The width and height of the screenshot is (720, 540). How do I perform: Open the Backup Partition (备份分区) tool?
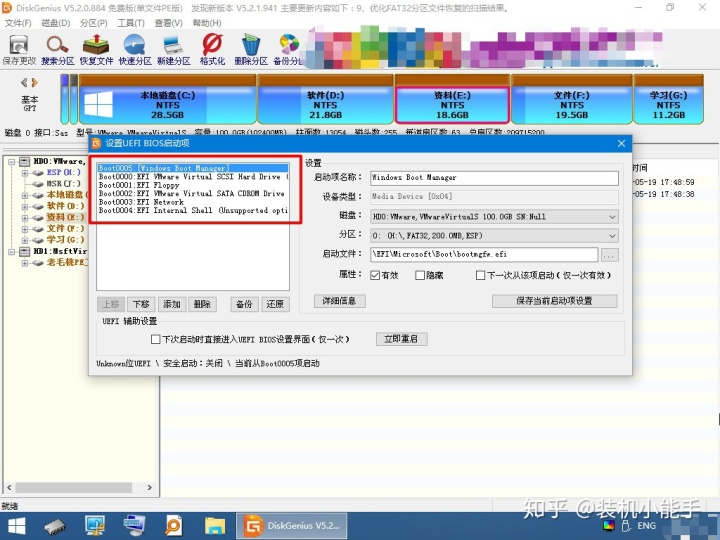click(288, 50)
